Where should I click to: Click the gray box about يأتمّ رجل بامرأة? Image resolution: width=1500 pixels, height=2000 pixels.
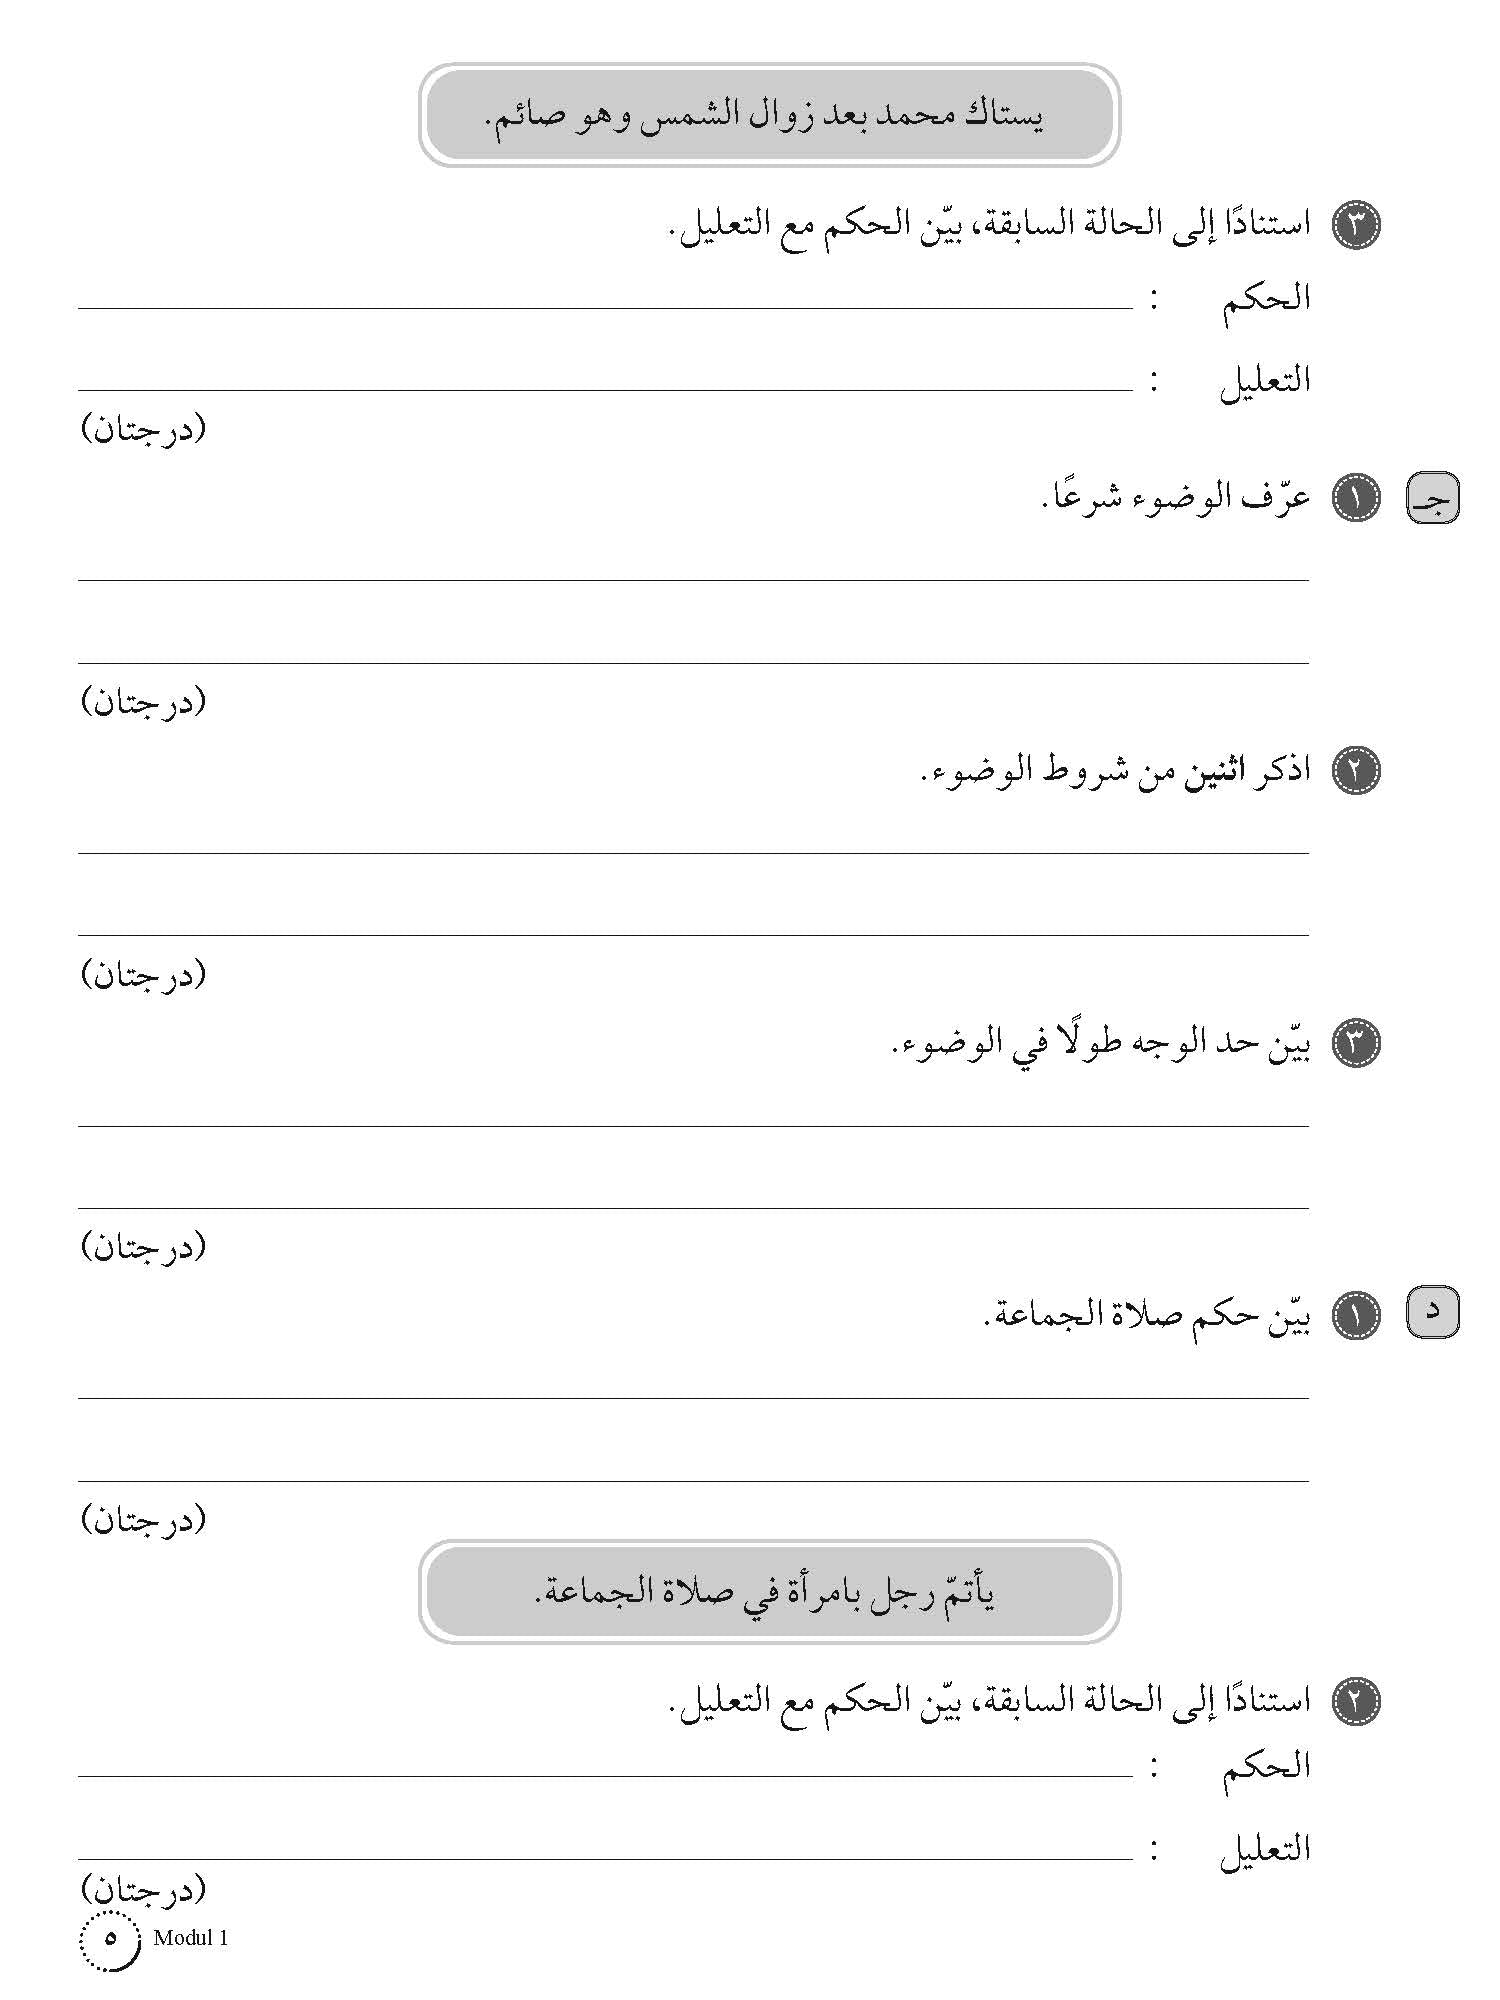(x=769, y=1592)
